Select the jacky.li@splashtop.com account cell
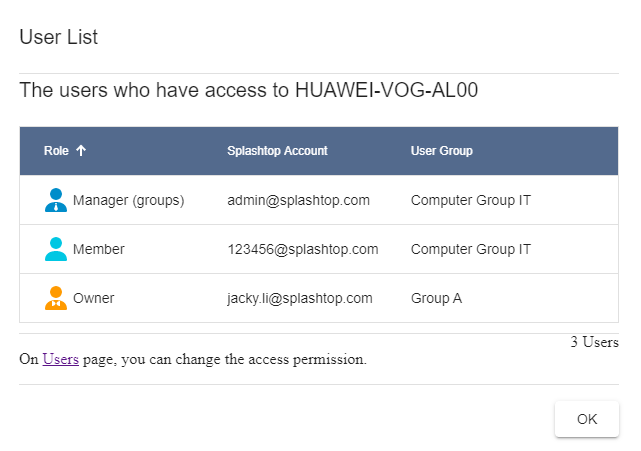 coord(300,298)
